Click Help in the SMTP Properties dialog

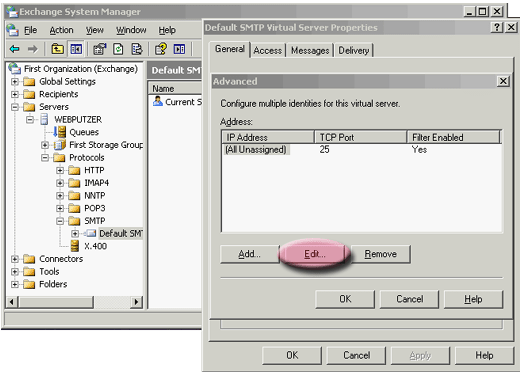click(x=484, y=355)
